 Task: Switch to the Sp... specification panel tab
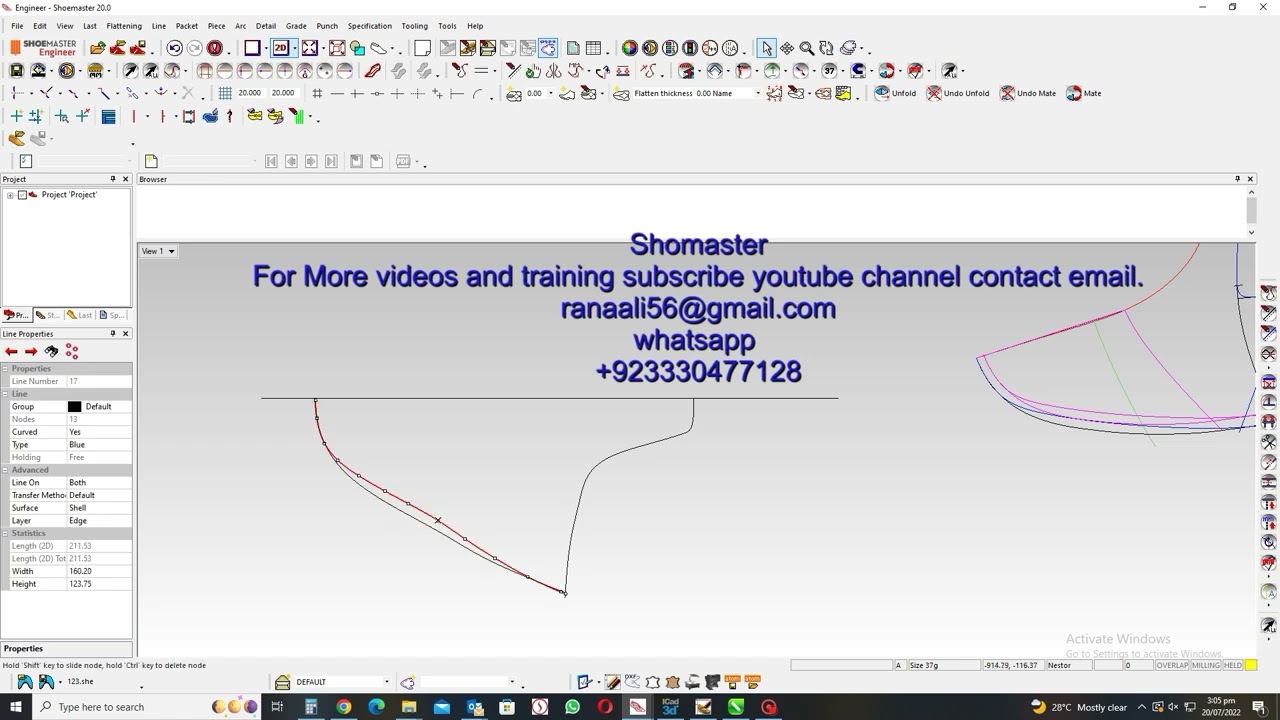112,315
